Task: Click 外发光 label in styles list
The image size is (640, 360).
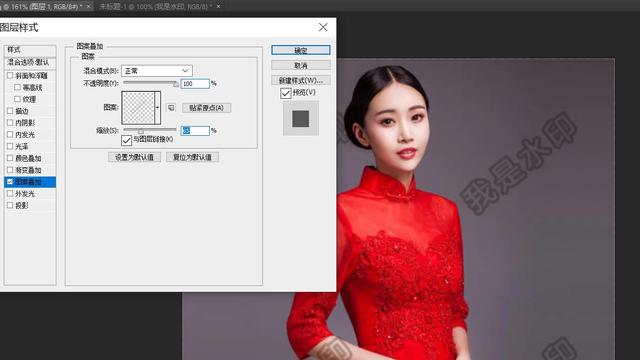Action: point(25,194)
